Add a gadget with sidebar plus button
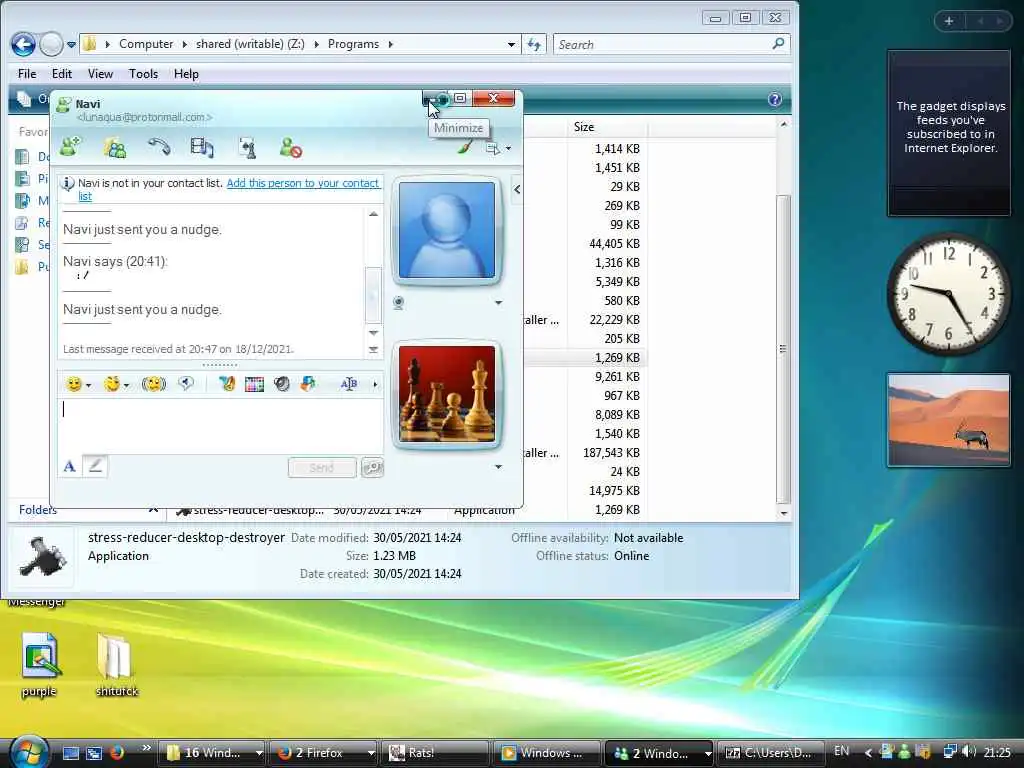 coord(949,21)
